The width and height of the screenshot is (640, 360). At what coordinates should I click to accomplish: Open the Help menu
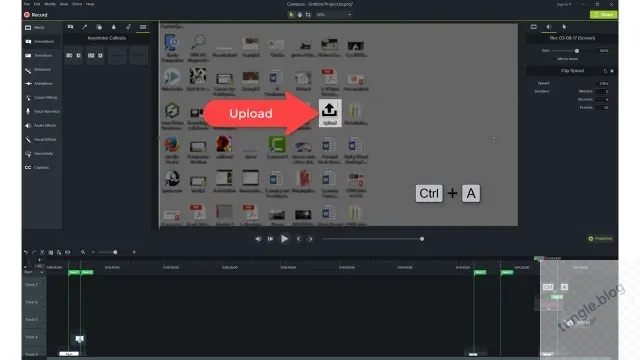click(x=90, y=4)
